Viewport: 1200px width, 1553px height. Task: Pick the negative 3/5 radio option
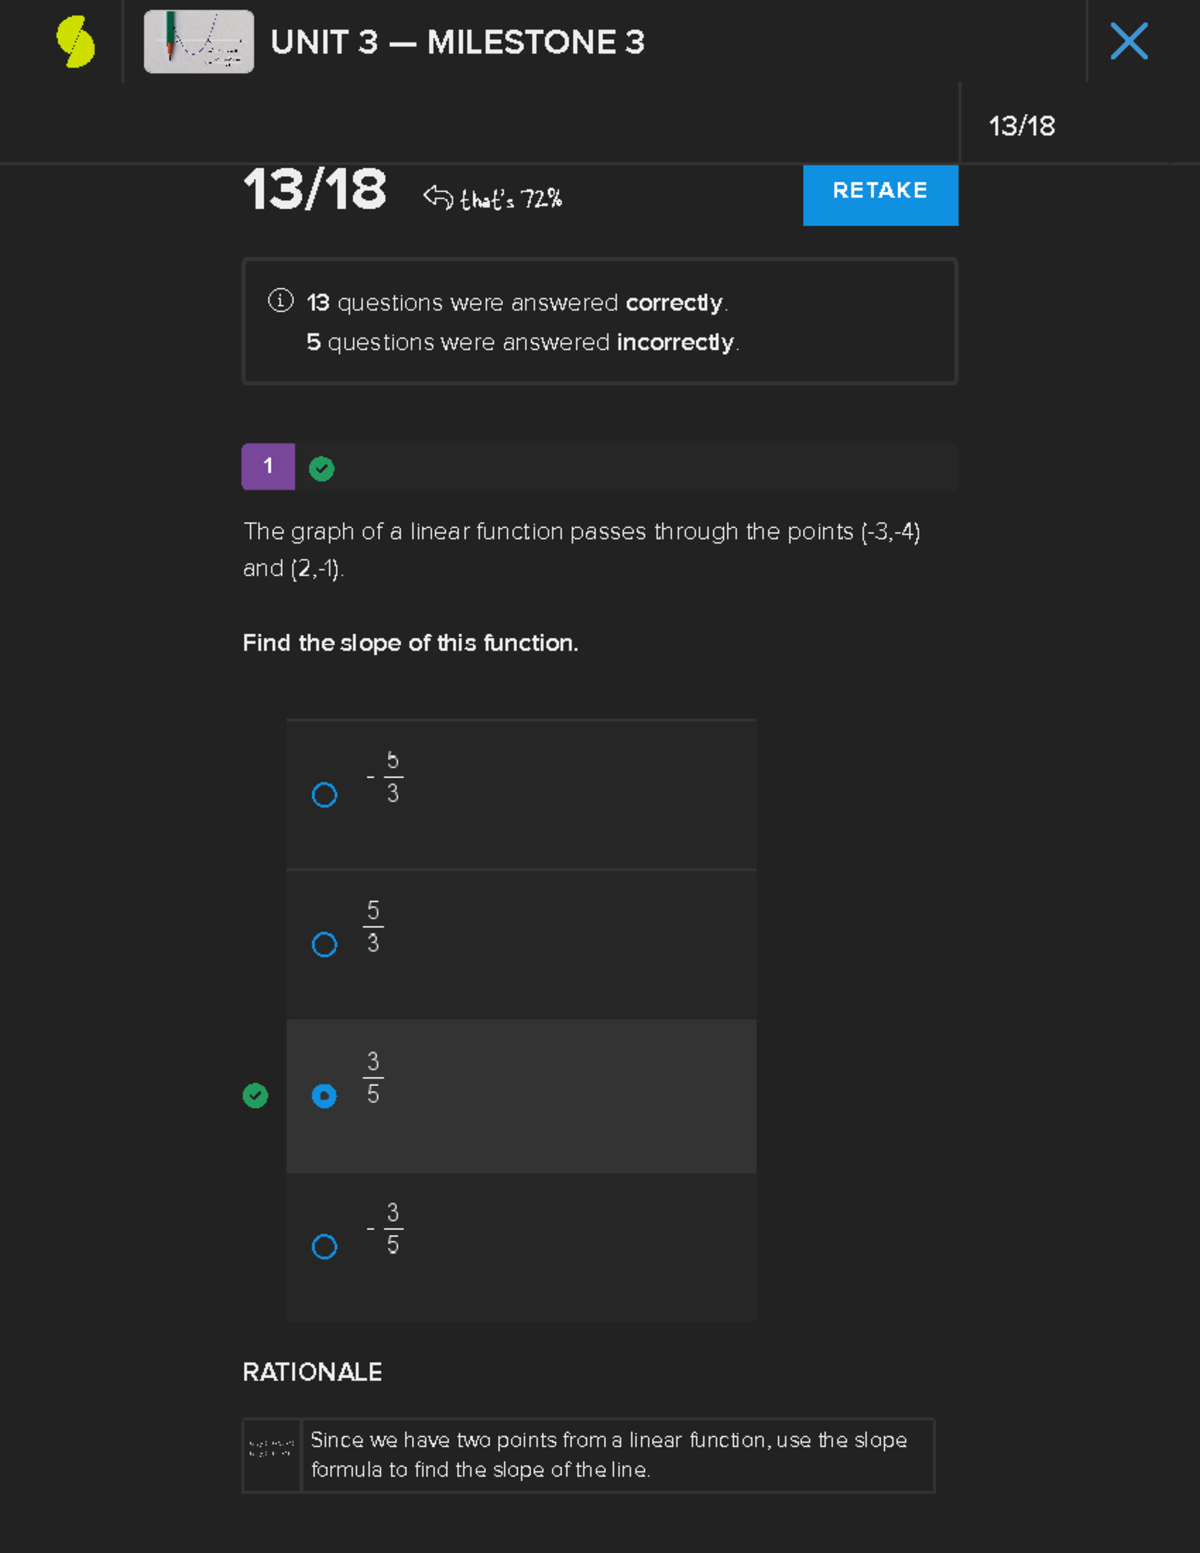[324, 1247]
